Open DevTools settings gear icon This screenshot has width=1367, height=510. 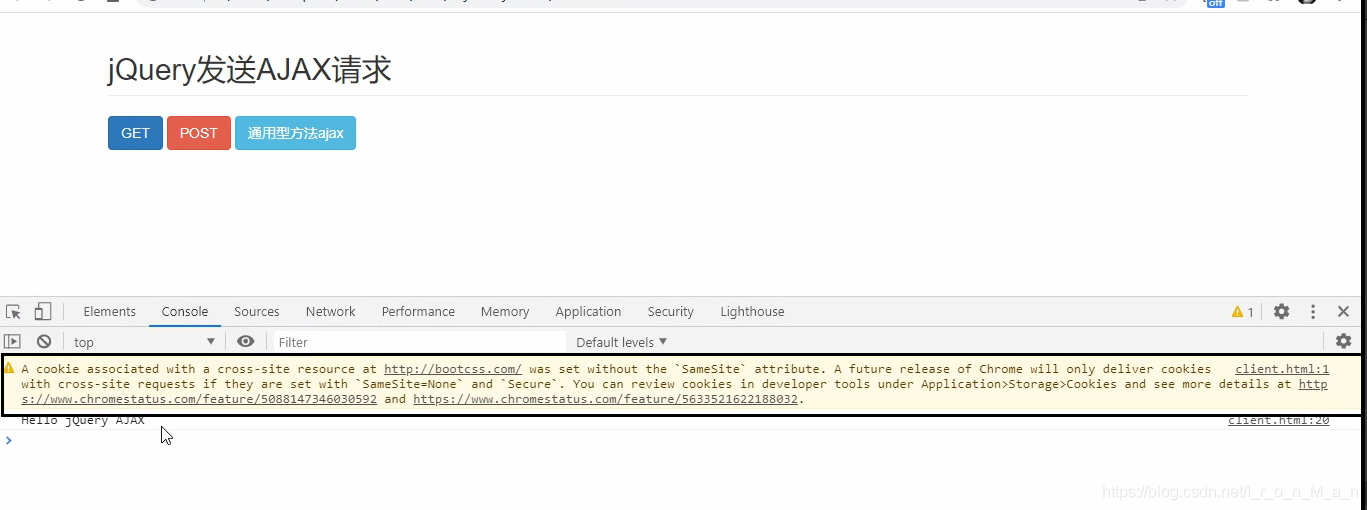tap(1281, 312)
